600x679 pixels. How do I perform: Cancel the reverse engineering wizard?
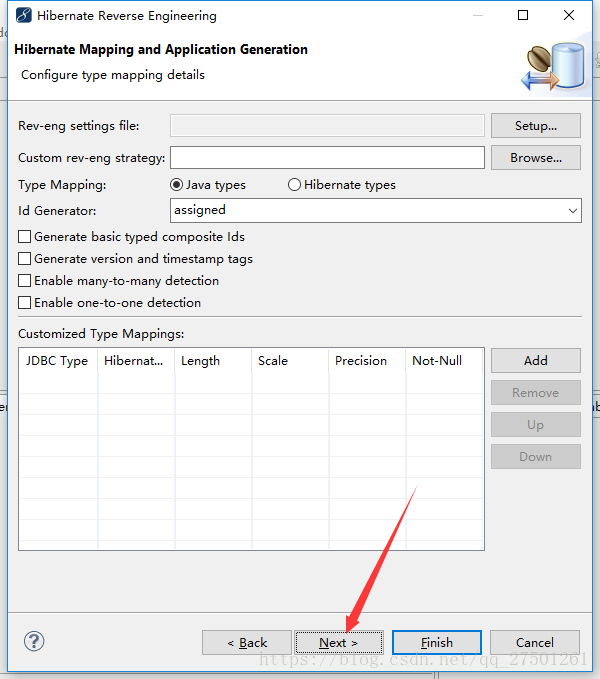tap(535, 643)
